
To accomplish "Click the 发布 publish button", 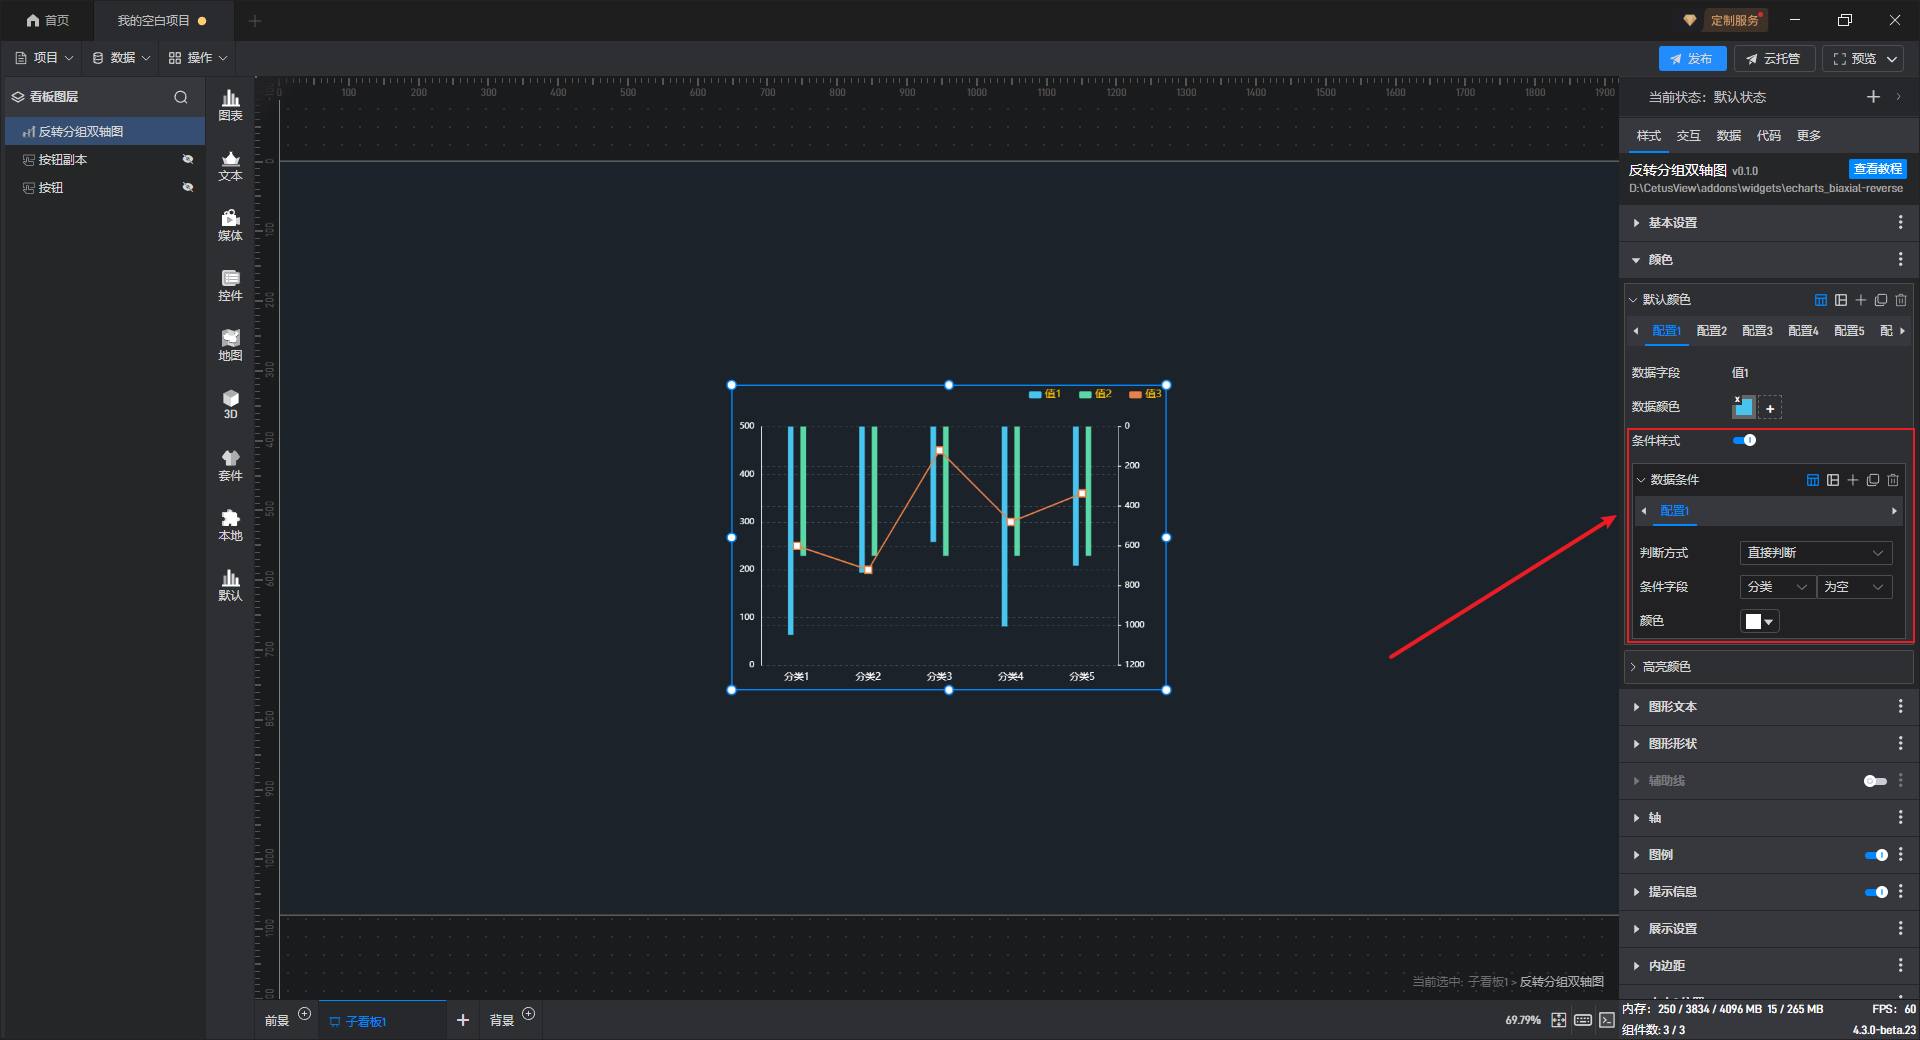I will point(1692,59).
